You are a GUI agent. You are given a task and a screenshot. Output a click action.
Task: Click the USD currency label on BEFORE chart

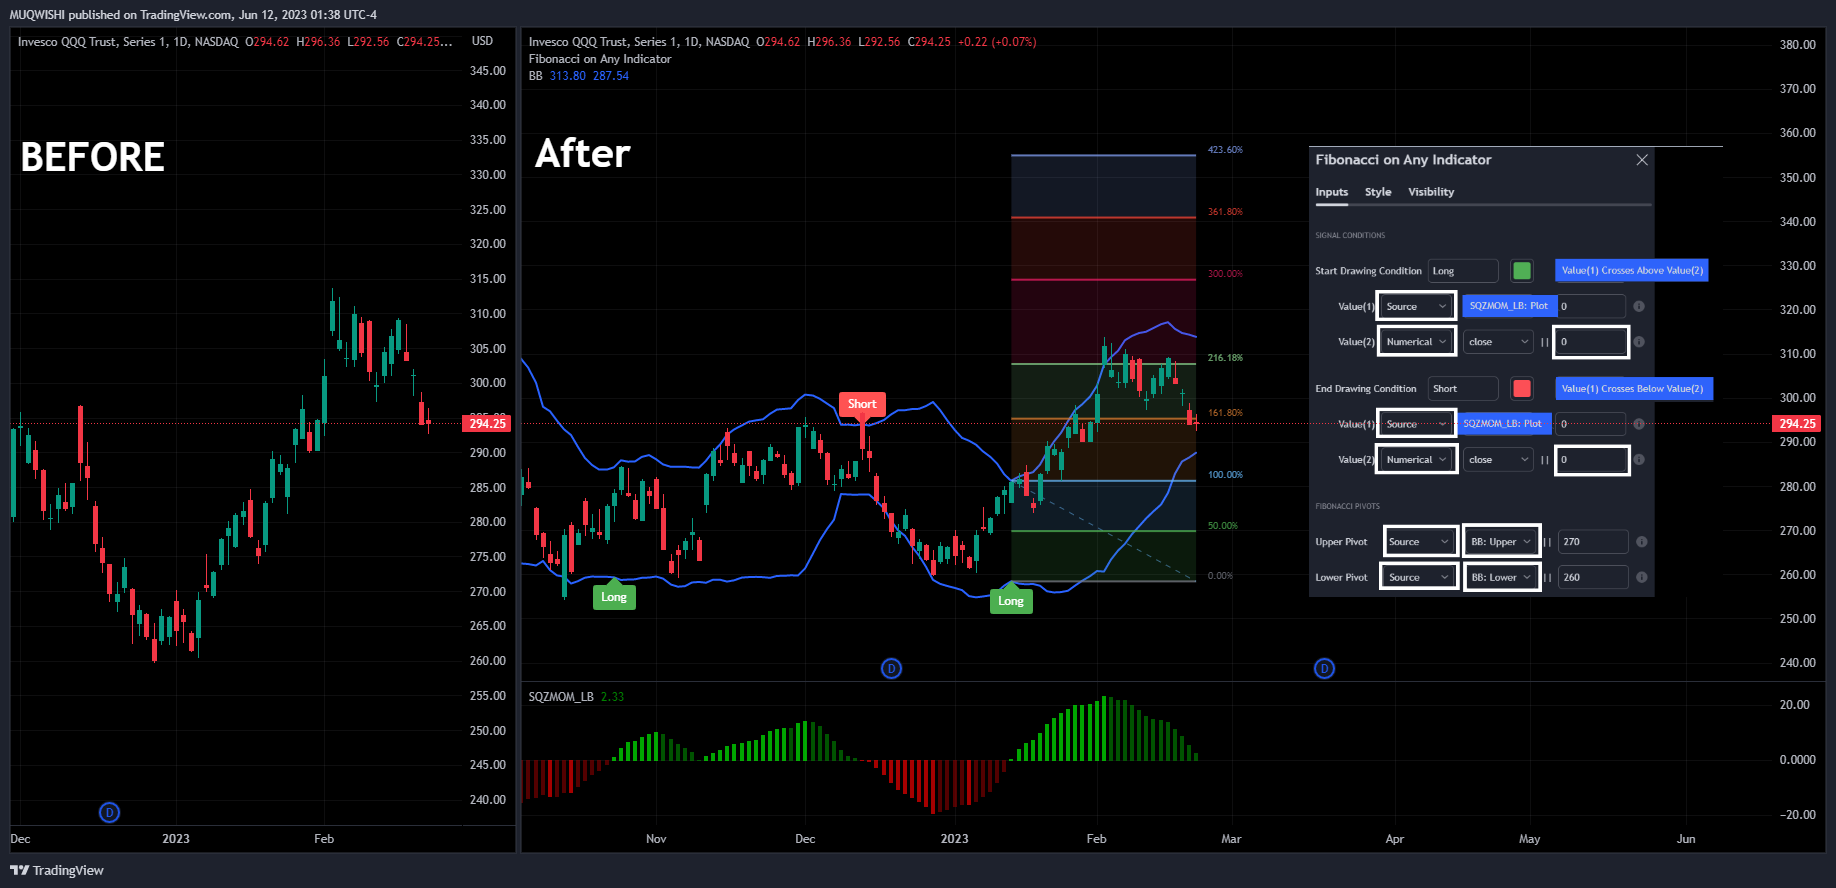(x=482, y=41)
